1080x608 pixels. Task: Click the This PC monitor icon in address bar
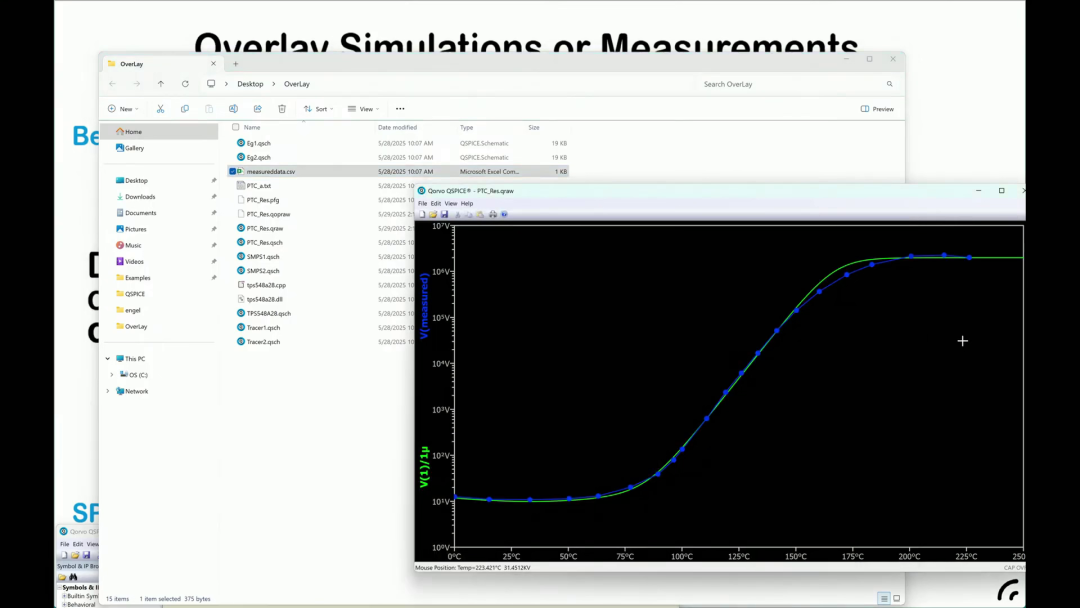point(211,84)
